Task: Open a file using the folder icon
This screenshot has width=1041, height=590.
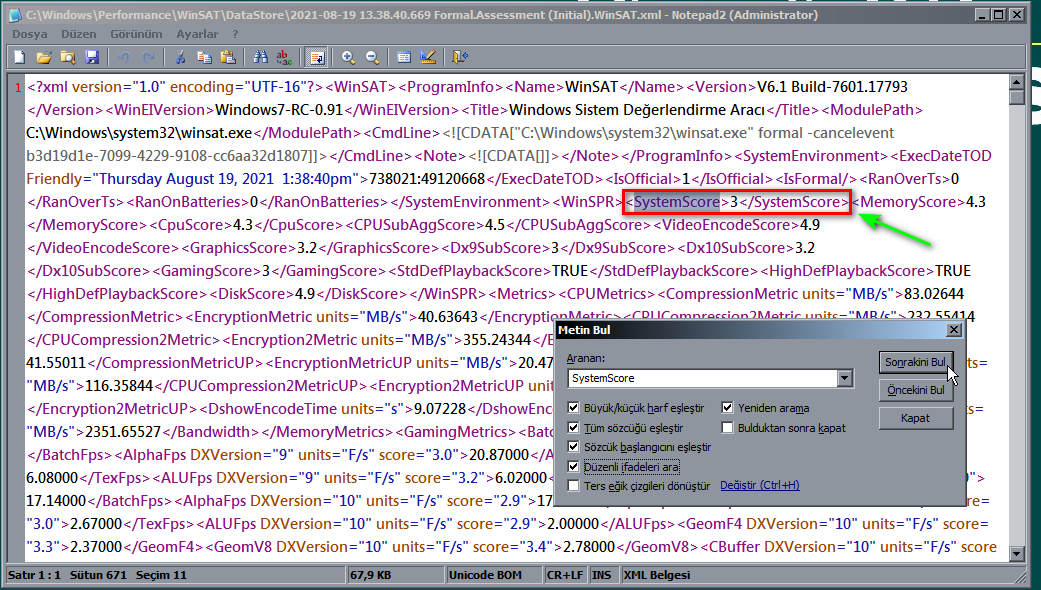Action: click(44, 58)
